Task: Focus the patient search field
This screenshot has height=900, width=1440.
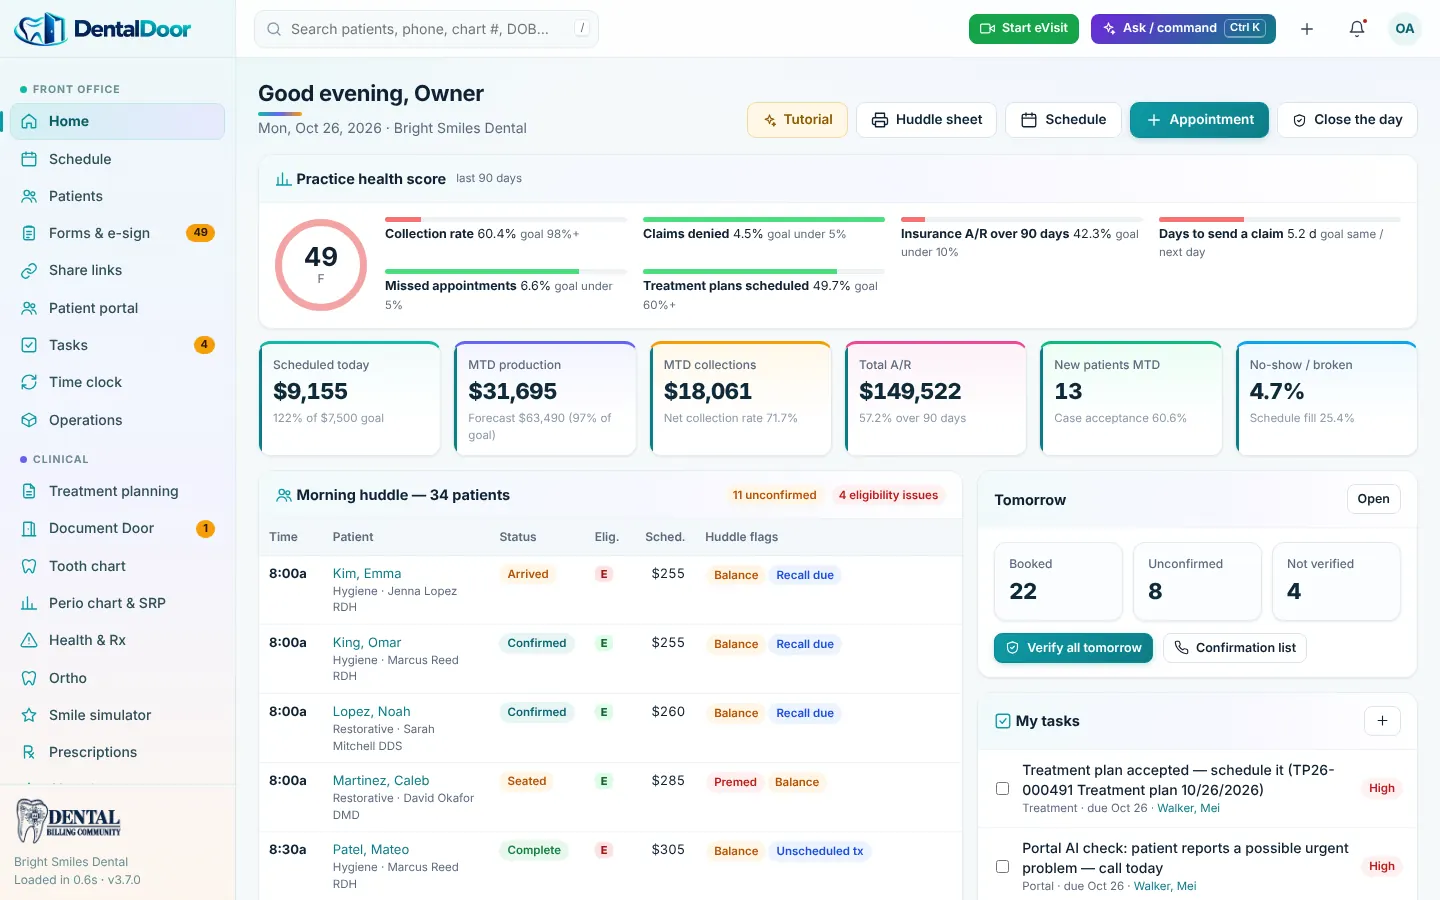Action: pos(426,29)
